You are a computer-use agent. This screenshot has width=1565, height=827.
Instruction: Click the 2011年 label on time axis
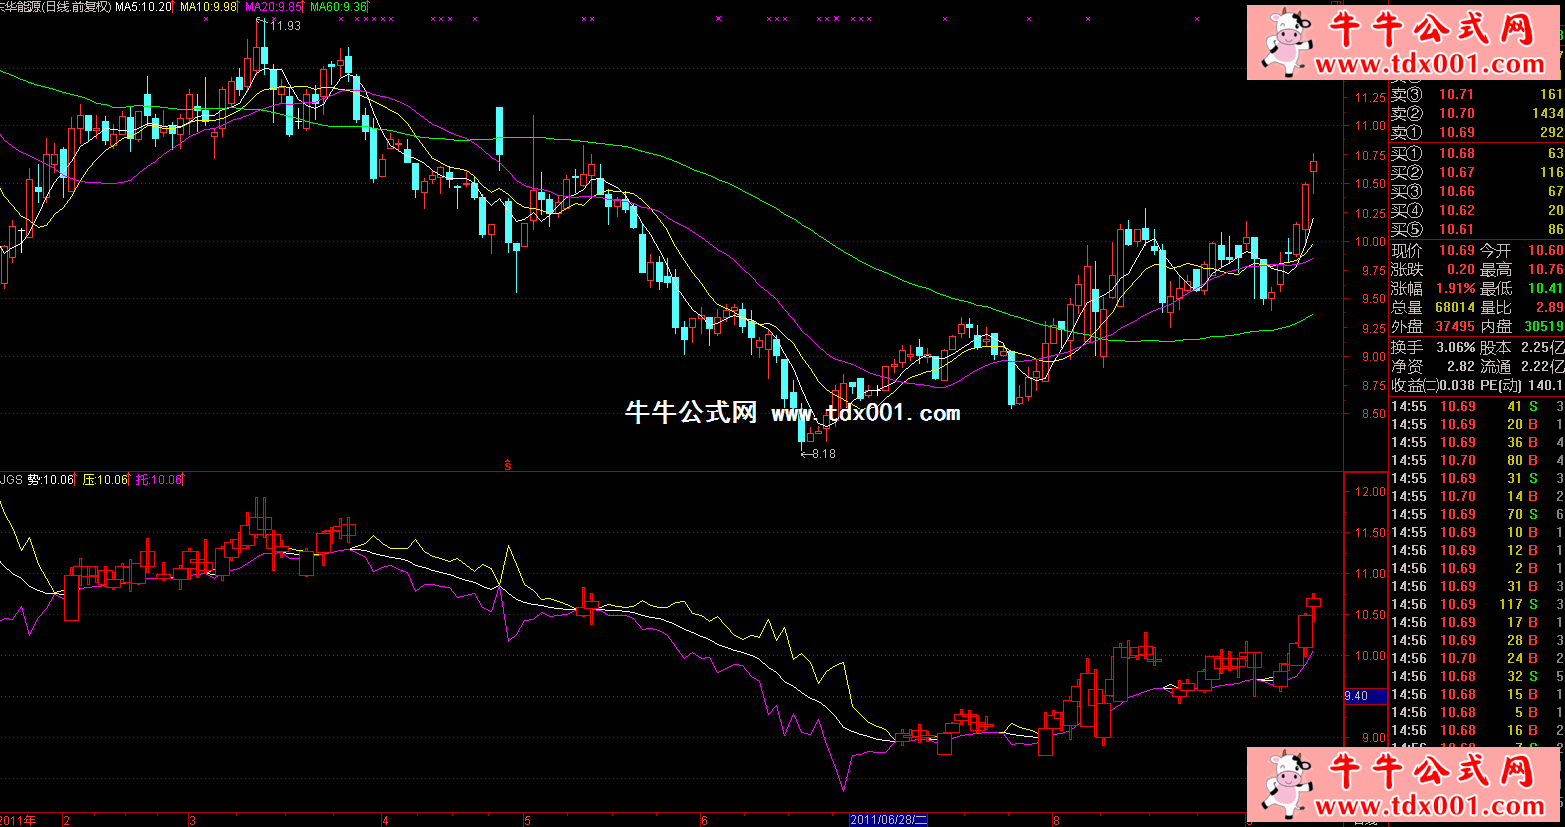18,820
